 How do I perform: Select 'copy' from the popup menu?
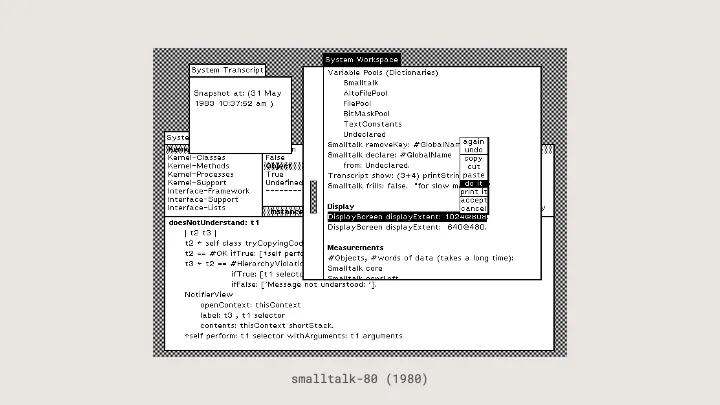click(x=473, y=158)
